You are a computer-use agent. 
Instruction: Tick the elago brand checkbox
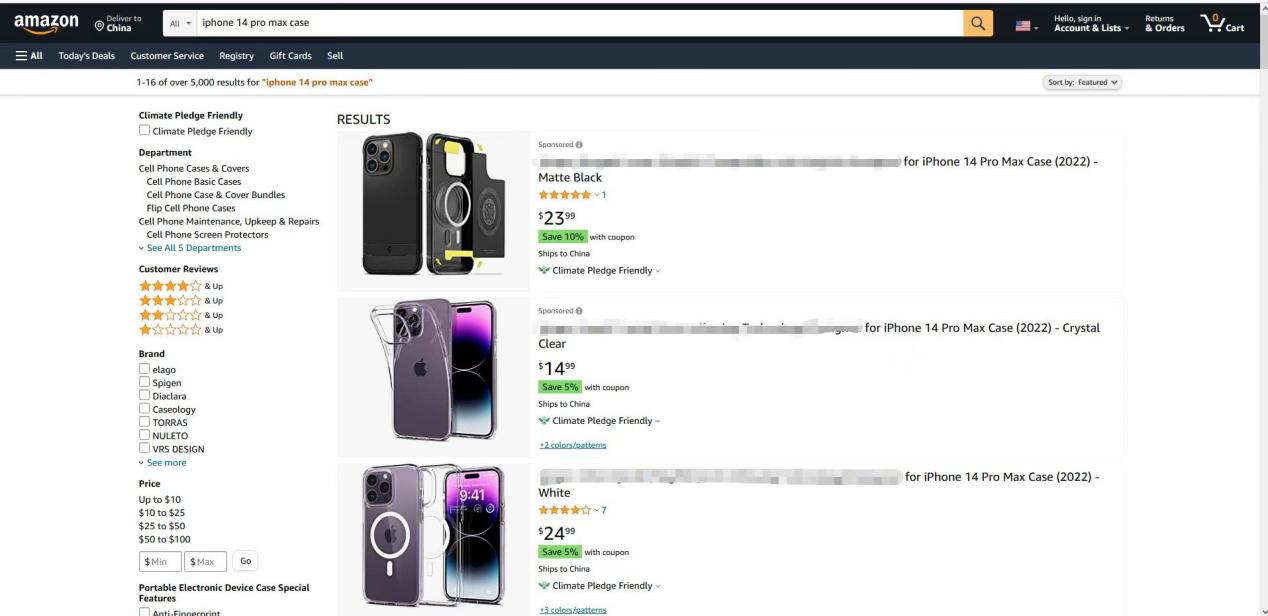click(x=145, y=369)
